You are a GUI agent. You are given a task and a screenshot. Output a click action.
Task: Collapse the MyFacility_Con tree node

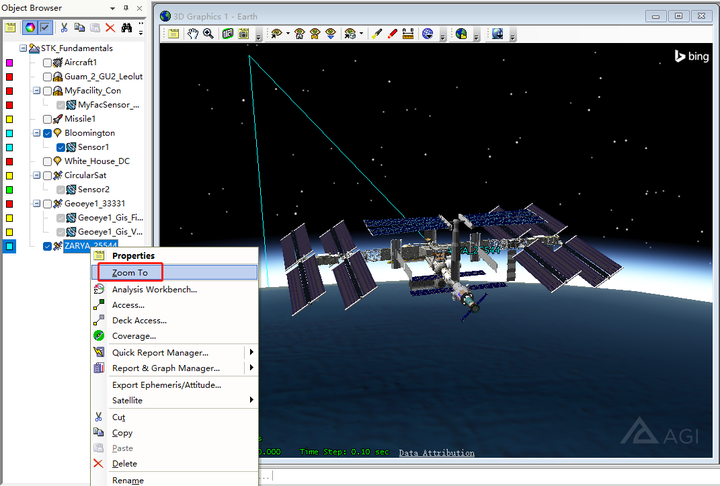[36, 91]
